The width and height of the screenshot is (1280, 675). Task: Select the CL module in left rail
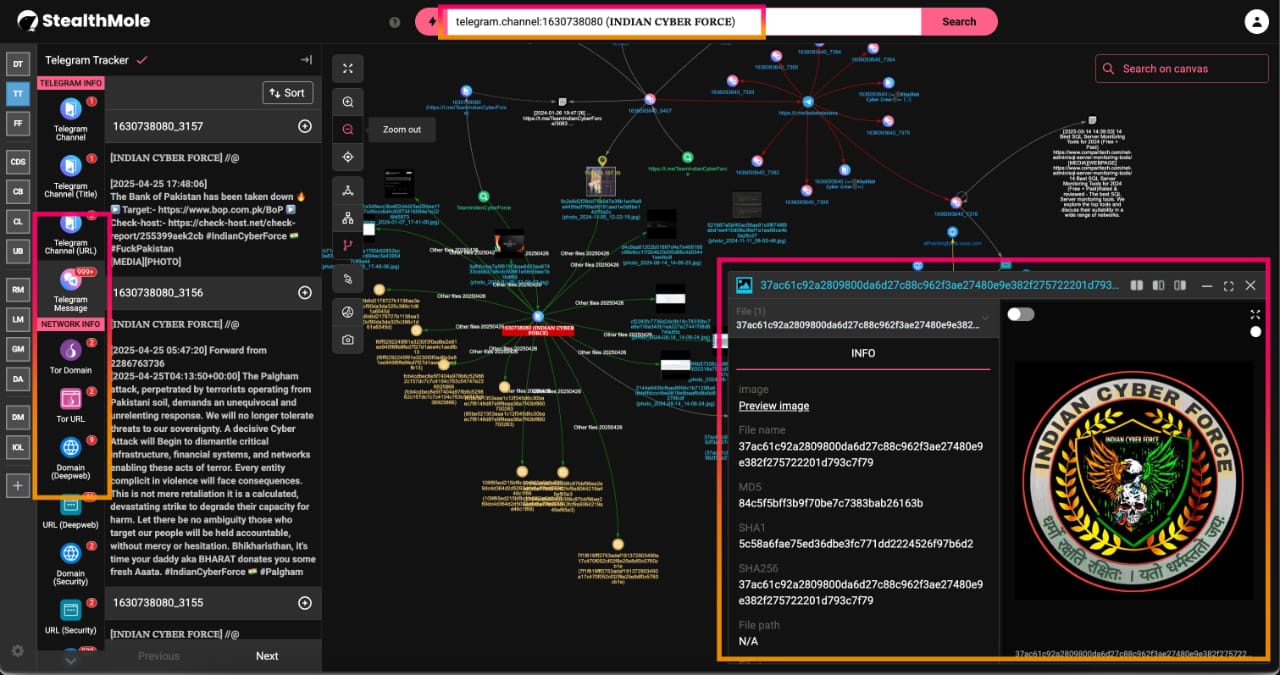pyautogui.click(x=18, y=220)
